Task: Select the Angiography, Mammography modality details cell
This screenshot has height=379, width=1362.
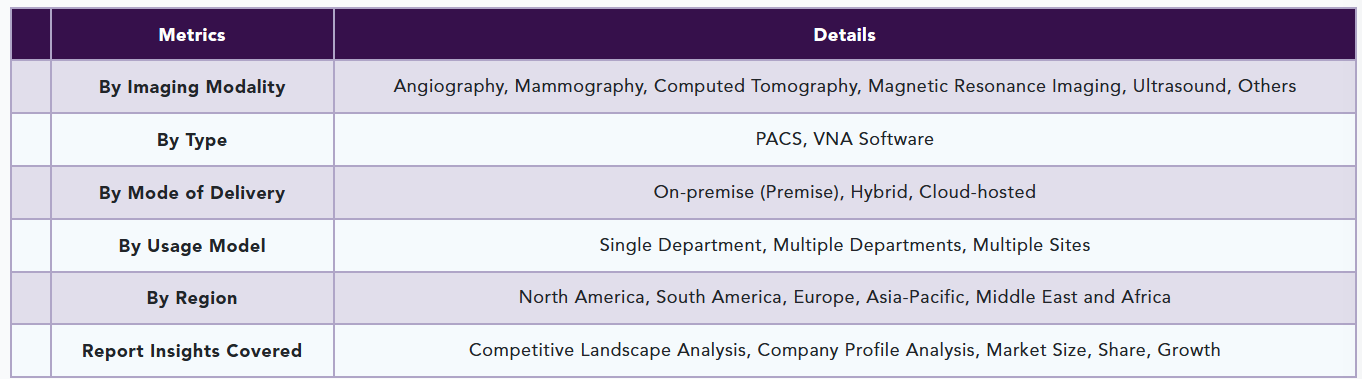Action: pos(844,87)
